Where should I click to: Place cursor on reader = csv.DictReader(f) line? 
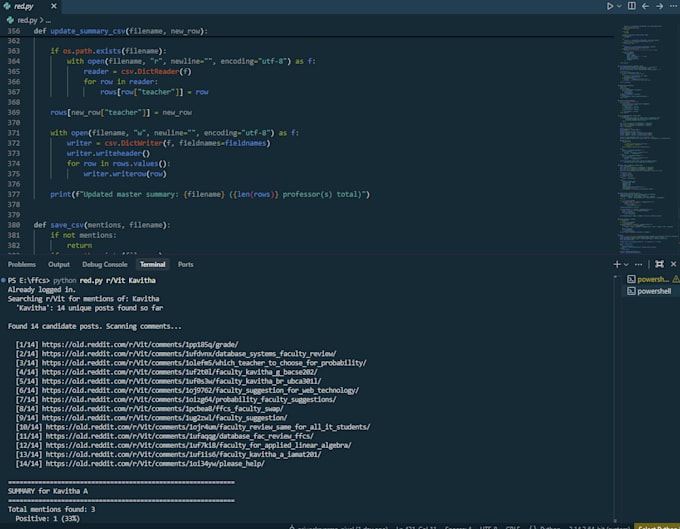point(137,72)
